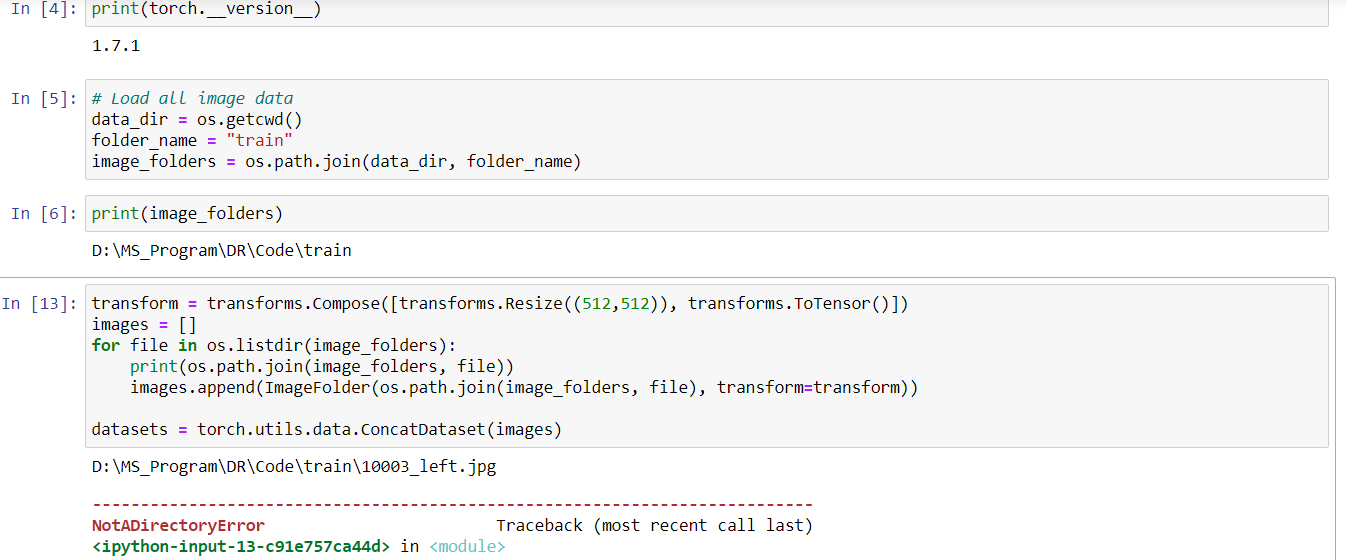
Task: Click the red NotADirectoryError label
Action: click(x=178, y=525)
